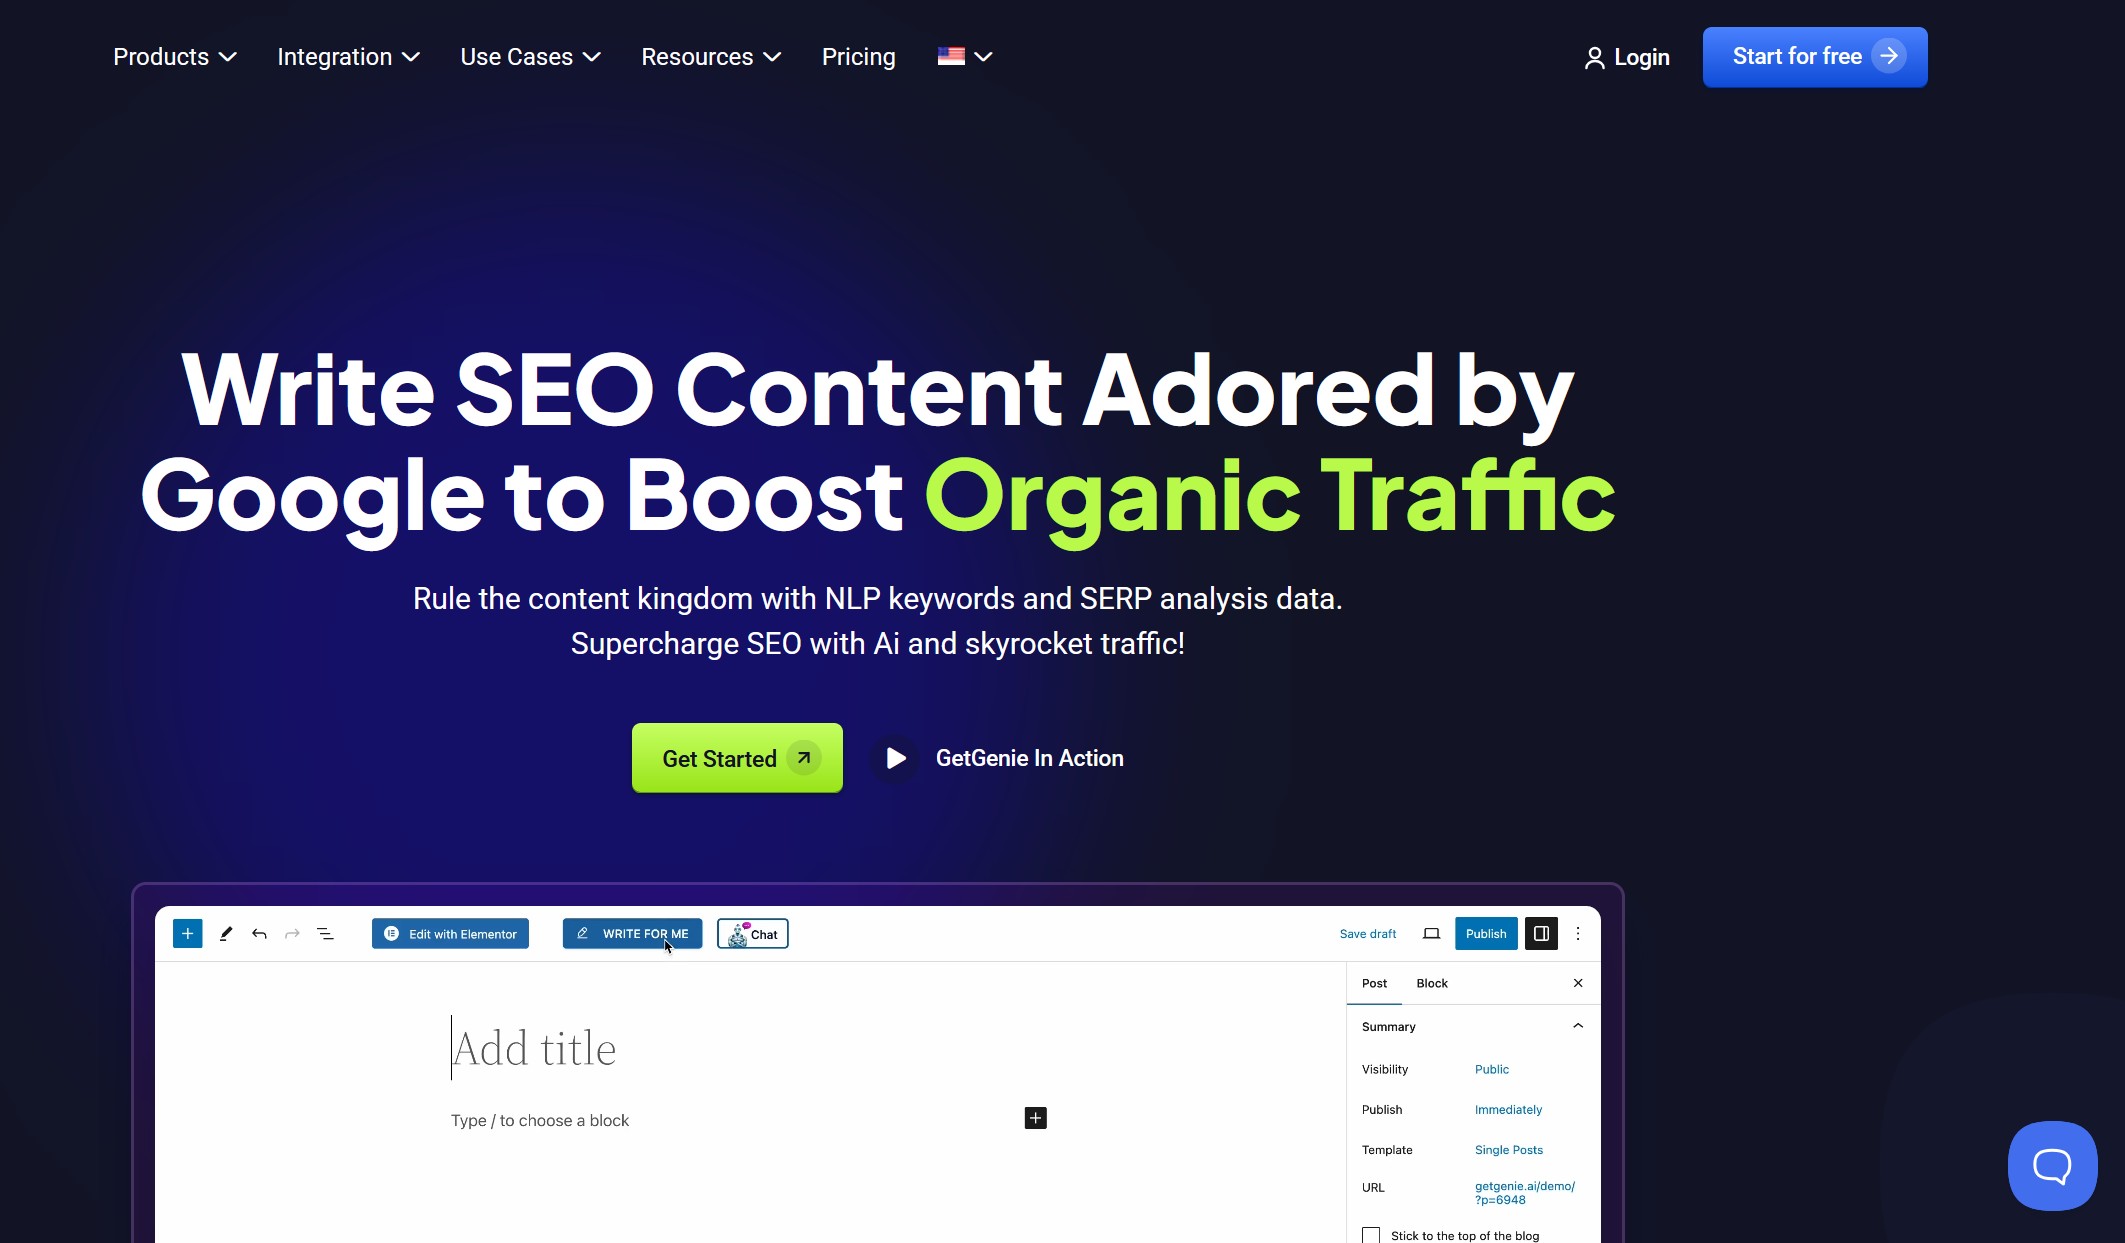
Task: Click the getgenie.ai demo URL link
Action: pos(1524,1191)
